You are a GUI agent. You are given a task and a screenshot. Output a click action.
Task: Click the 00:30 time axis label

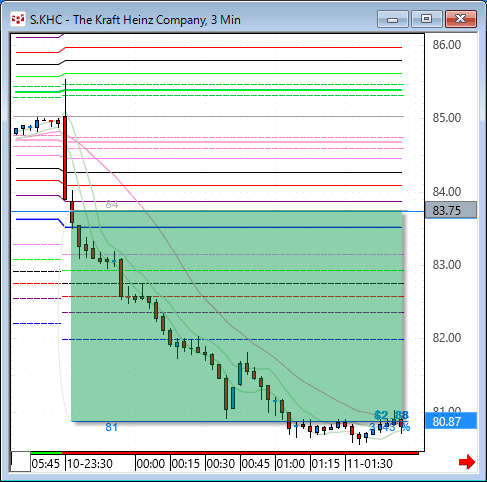click(221, 463)
